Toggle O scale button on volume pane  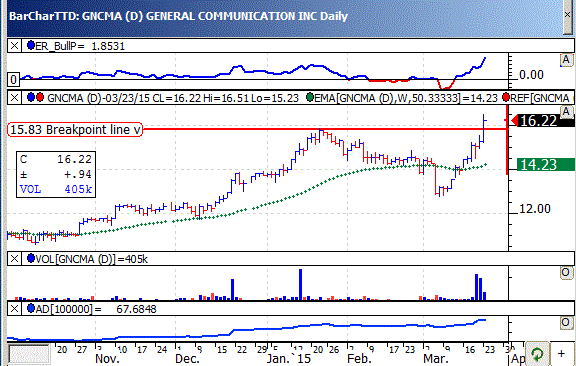click(565, 272)
